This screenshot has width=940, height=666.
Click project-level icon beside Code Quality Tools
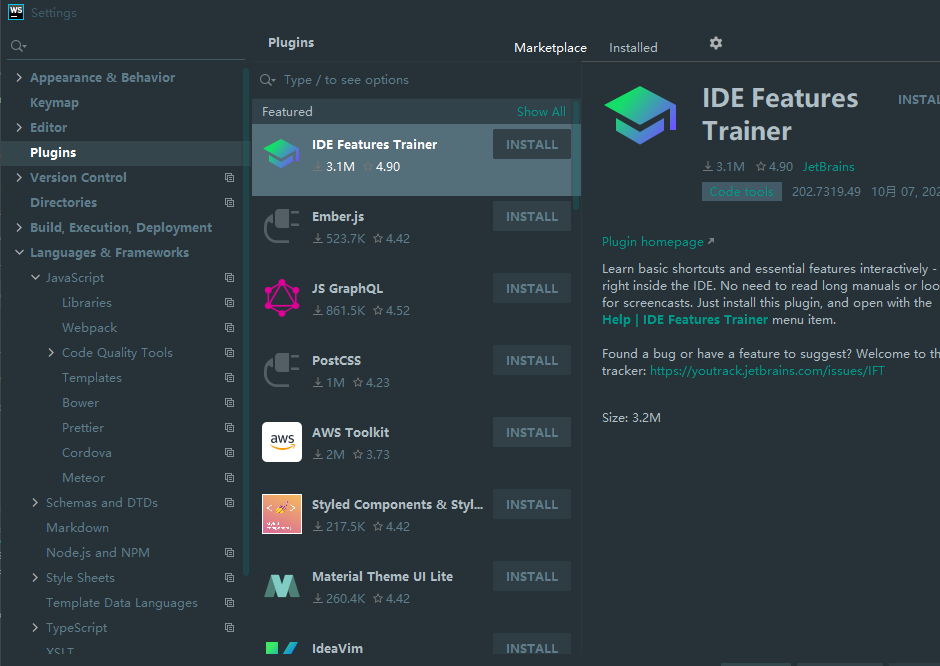(x=230, y=352)
